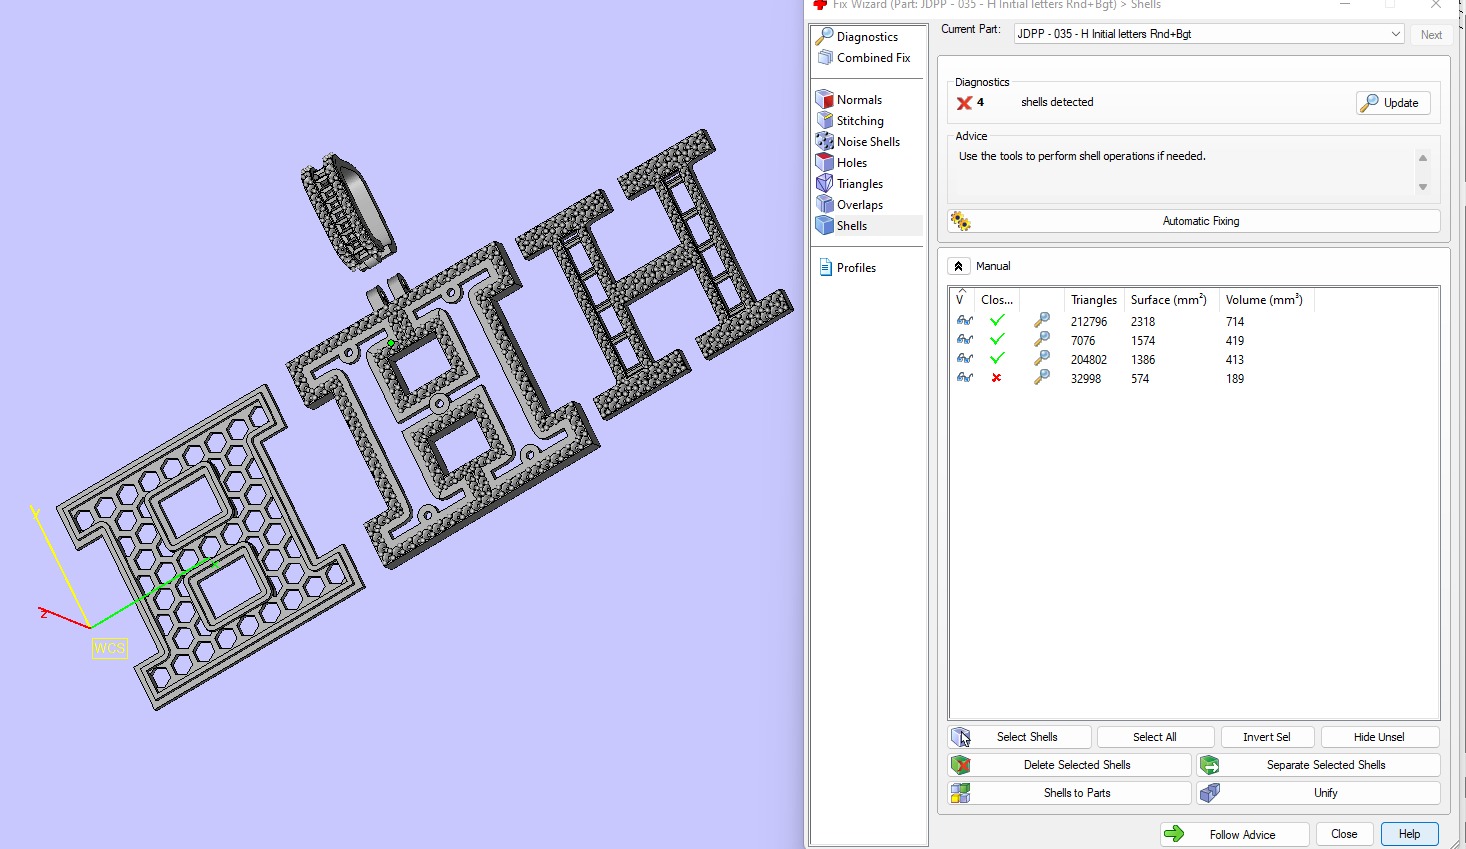Toggle visibility of the 212796-triangle shell

pos(964,321)
